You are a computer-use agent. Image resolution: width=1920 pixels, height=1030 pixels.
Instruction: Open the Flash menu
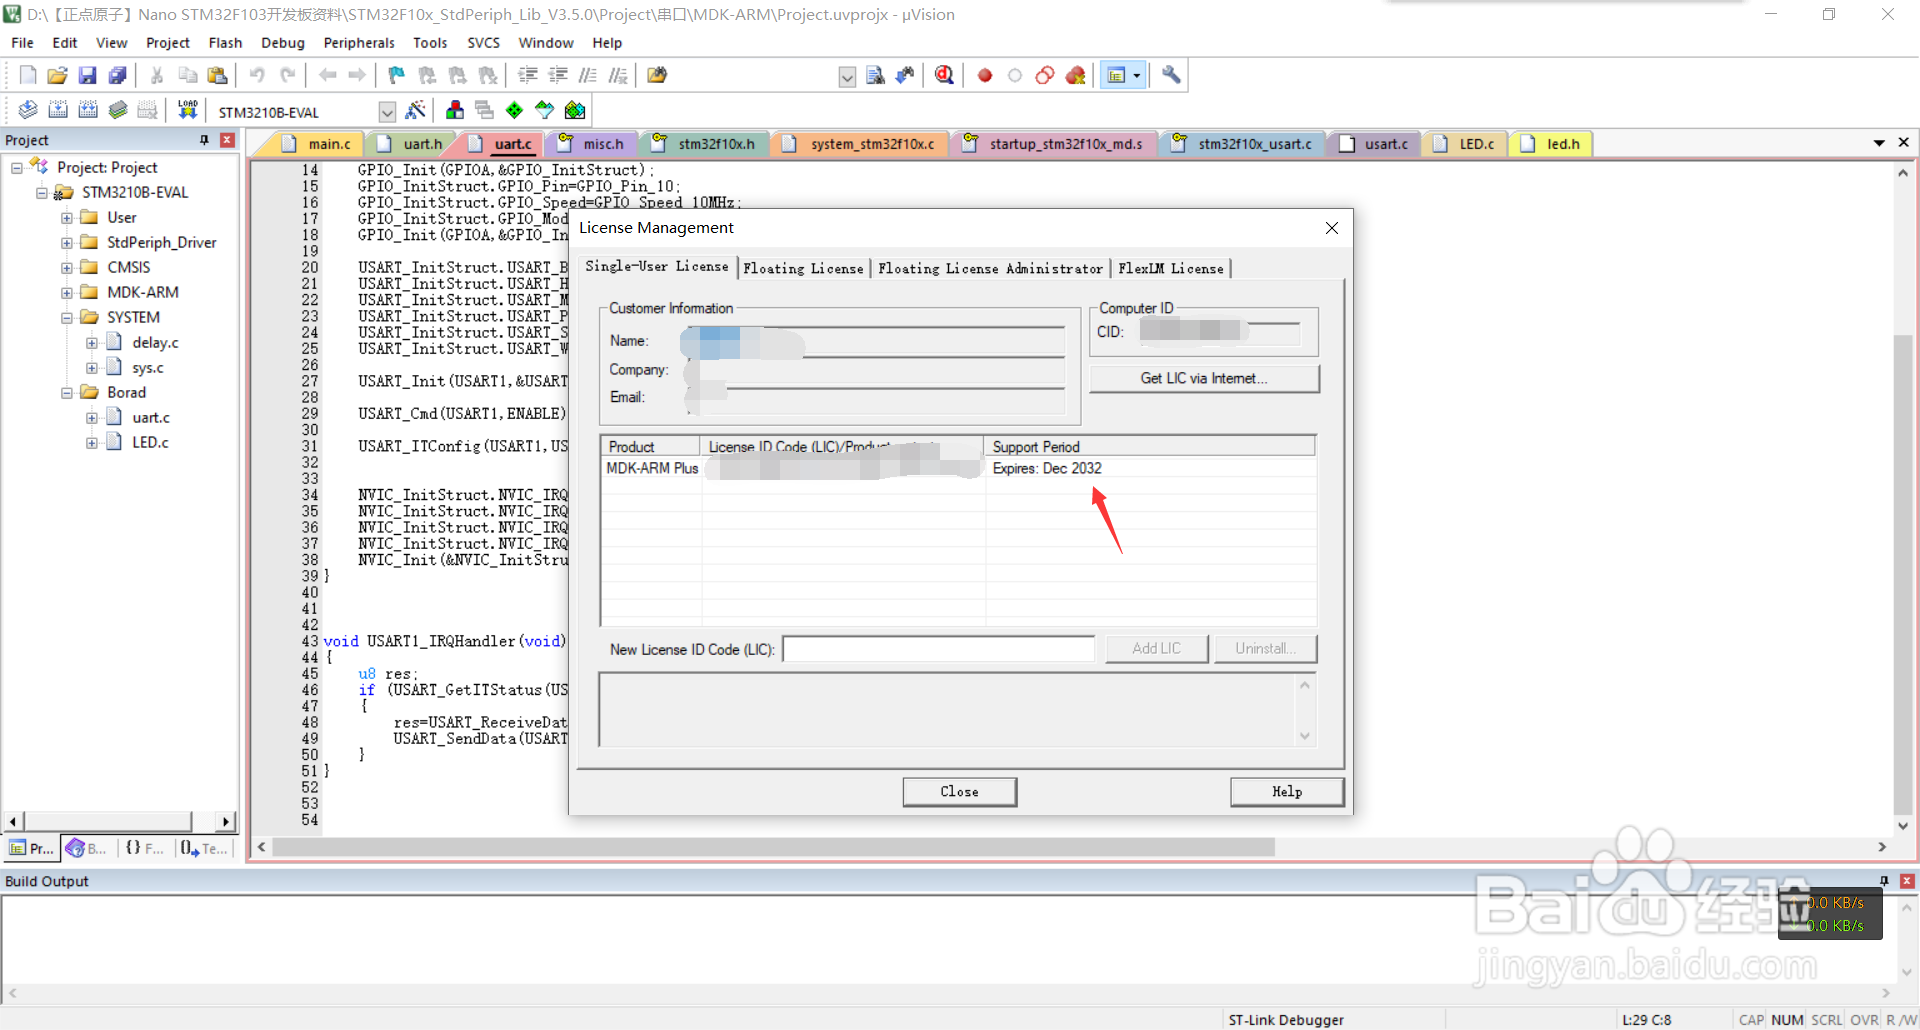[x=225, y=43]
